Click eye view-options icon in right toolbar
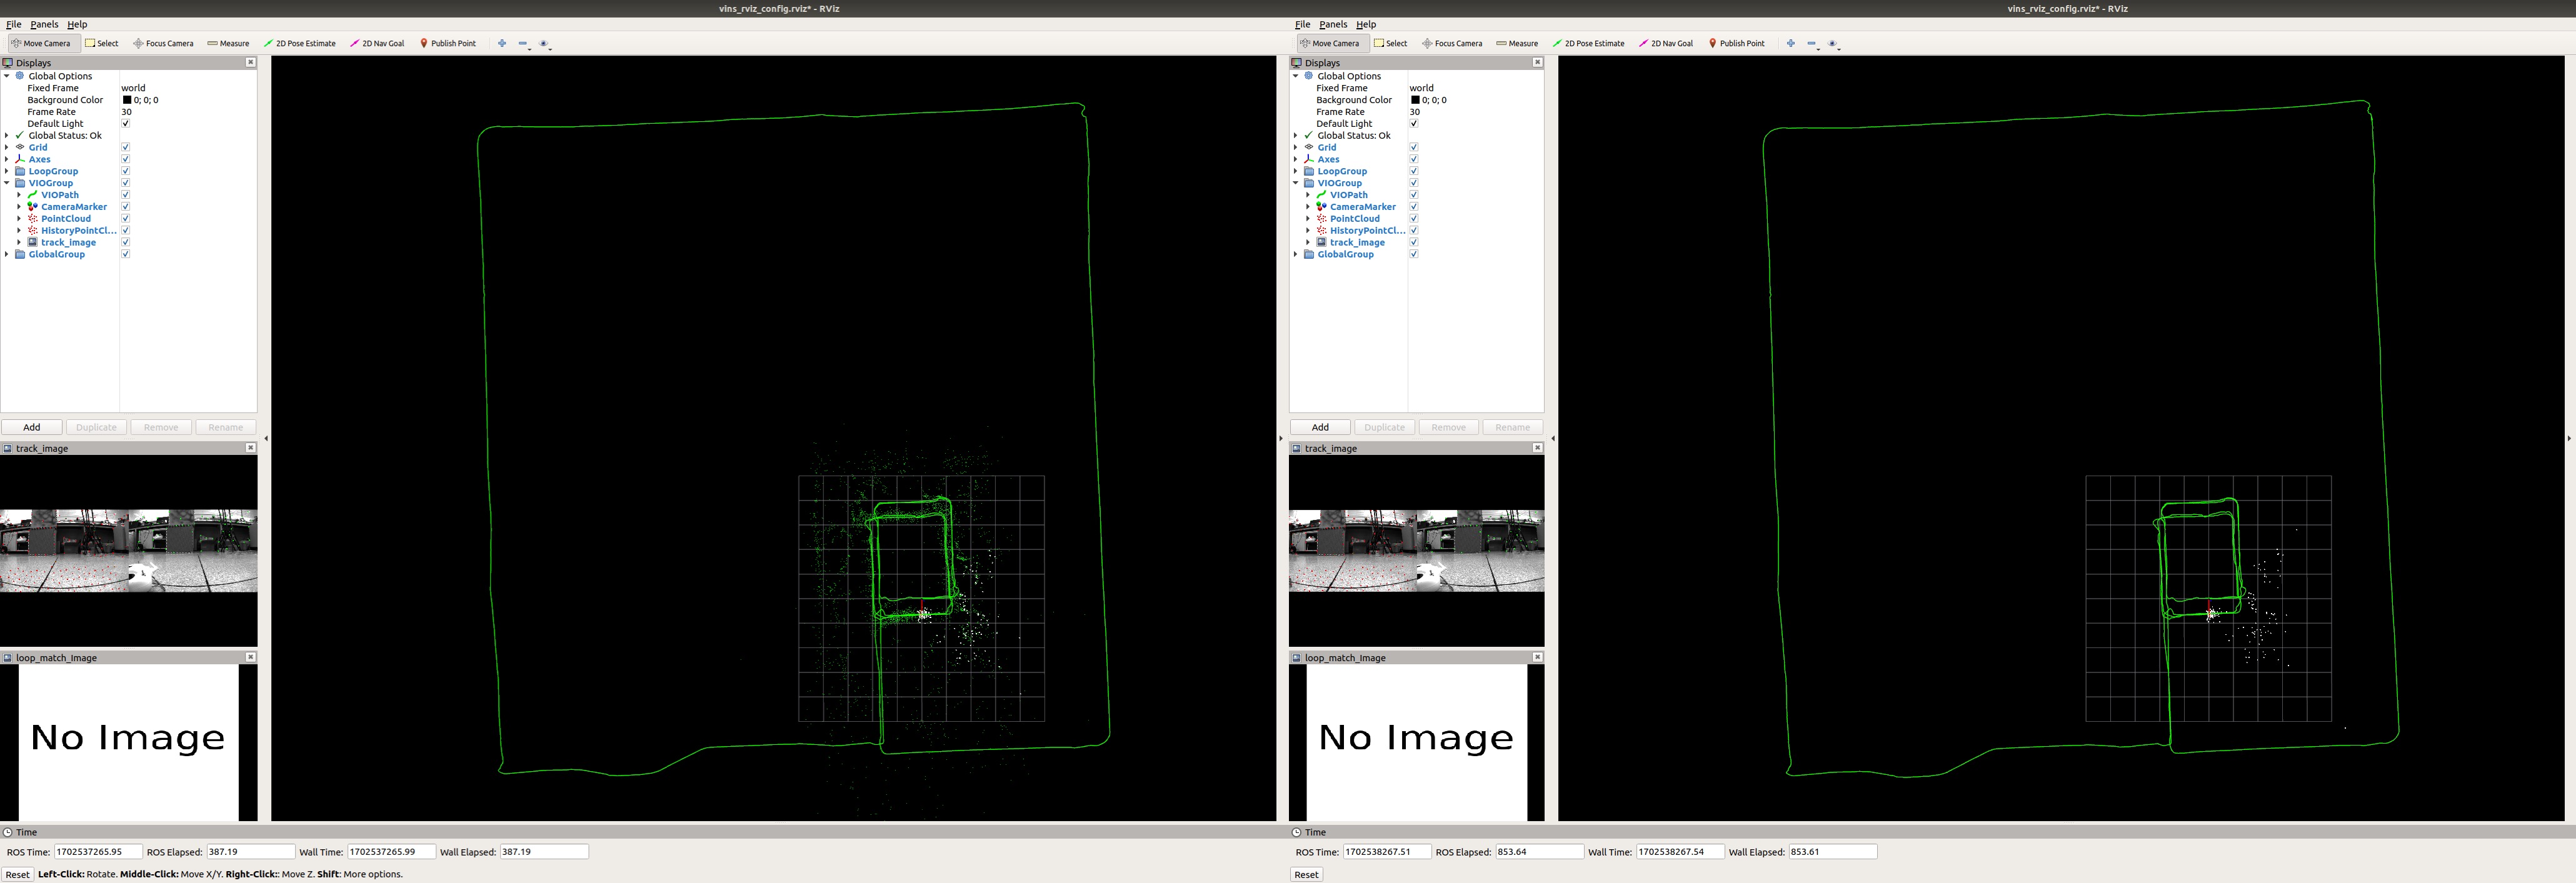Viewport: 2576px width, 883px height. click(x=1832, y=43)
